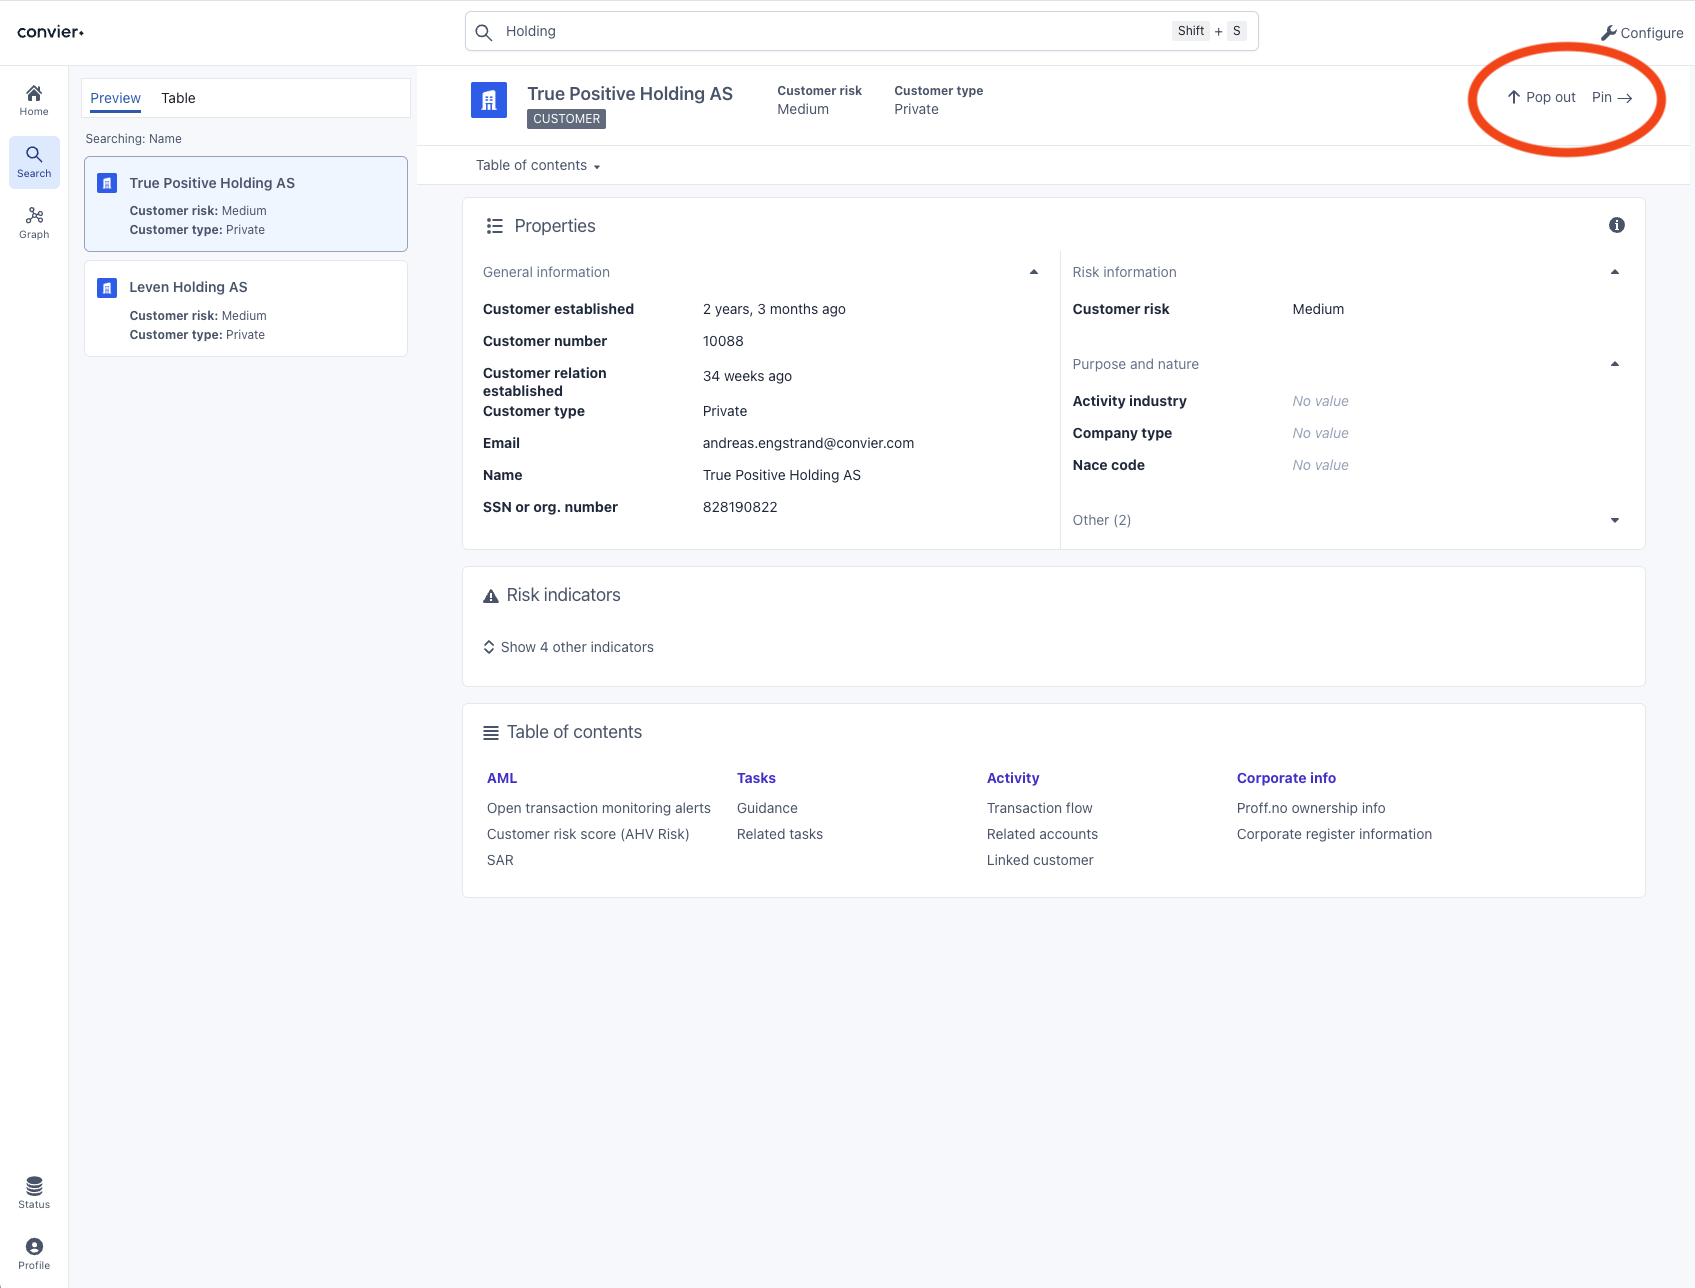Viewport: 1695px width, 1288px height.
Task: Open the Profile sidebar icon
Action: click(34, 1253)
